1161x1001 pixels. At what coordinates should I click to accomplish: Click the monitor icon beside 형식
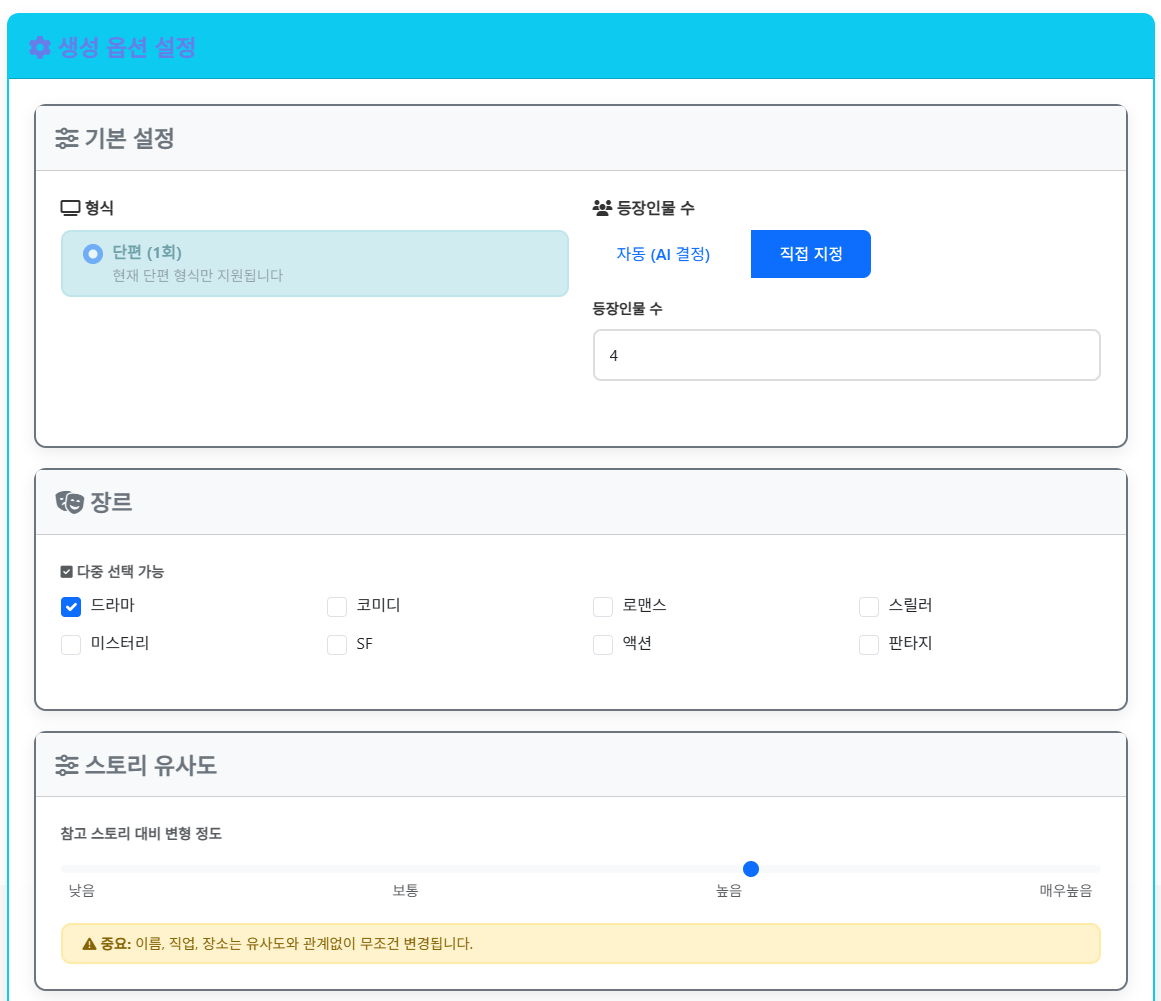[70, 208]
